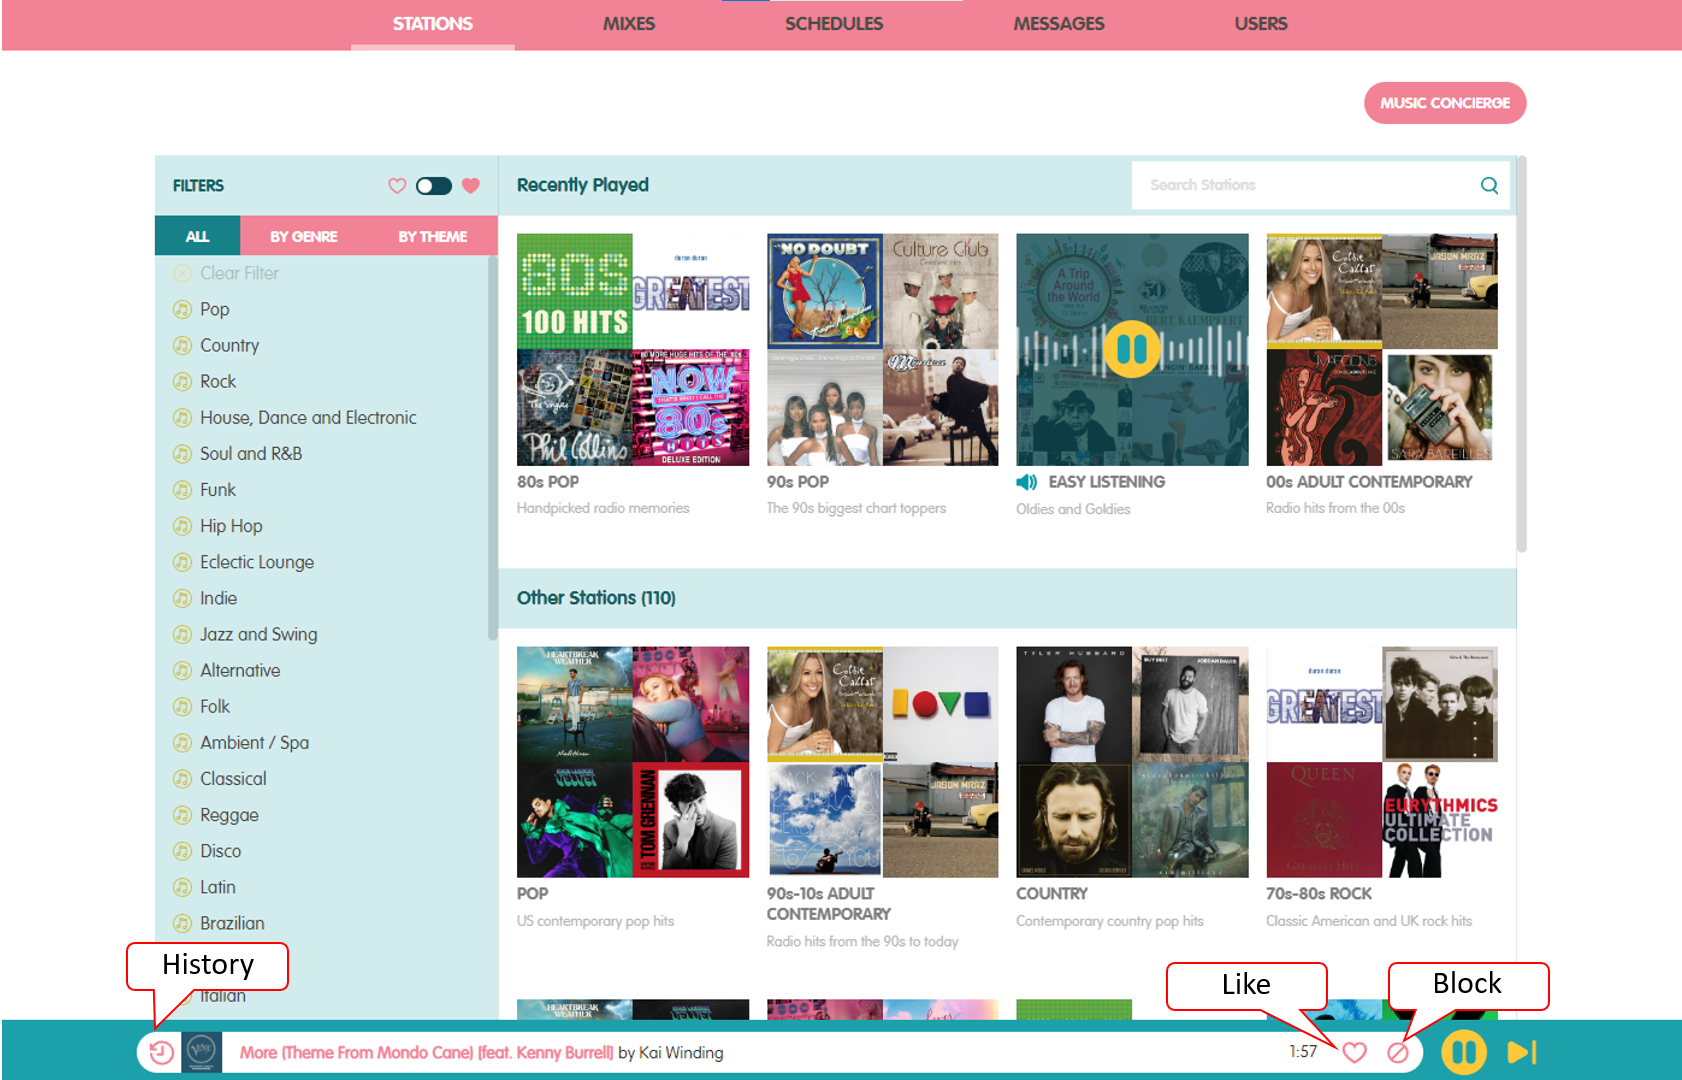Screen dimensions: 1682x1080
Task: Click the filled heart icon in Filters
Action: [471, 186]
